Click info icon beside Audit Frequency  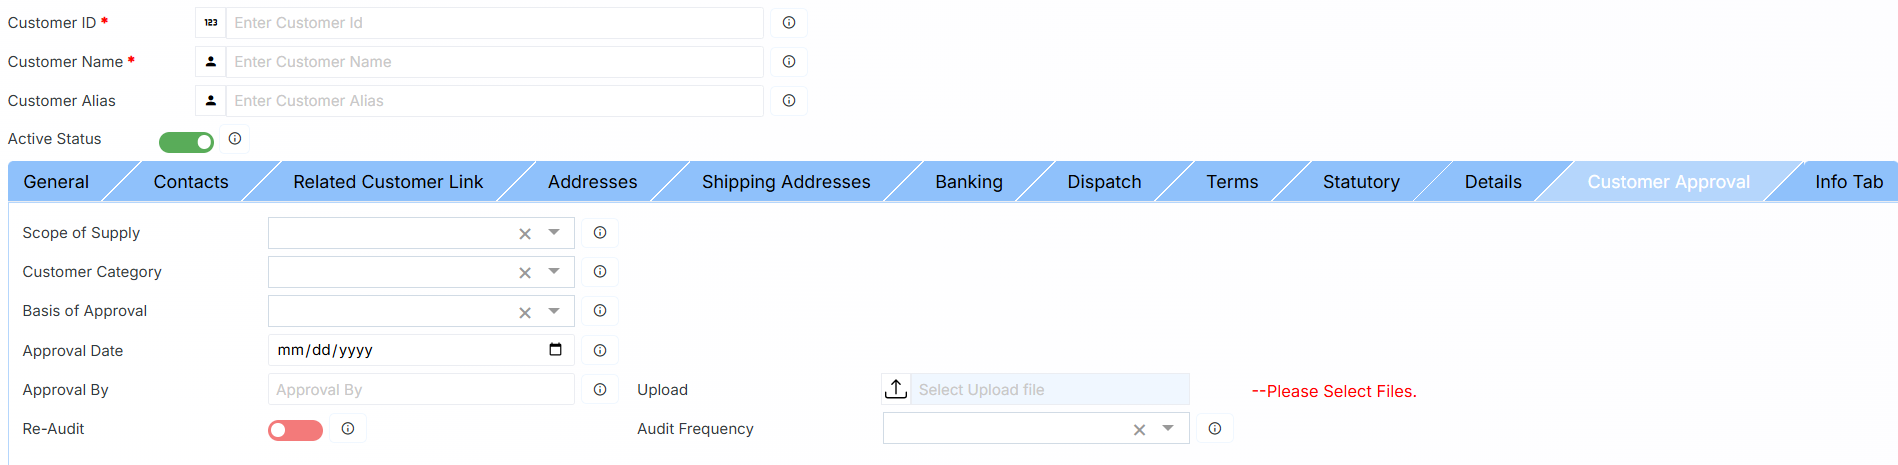coord(1214,429)
